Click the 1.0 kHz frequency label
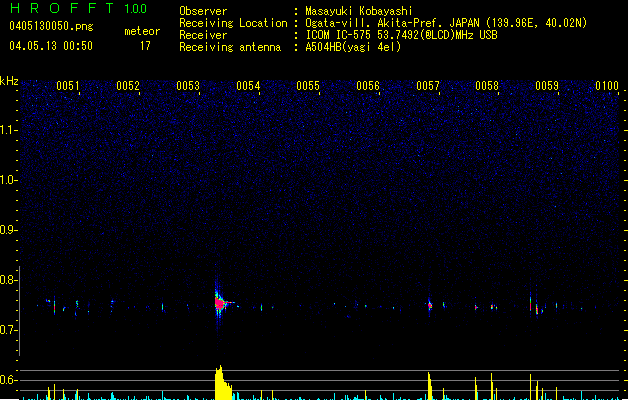This screenshot has width=629, height=400. (7, 180)
